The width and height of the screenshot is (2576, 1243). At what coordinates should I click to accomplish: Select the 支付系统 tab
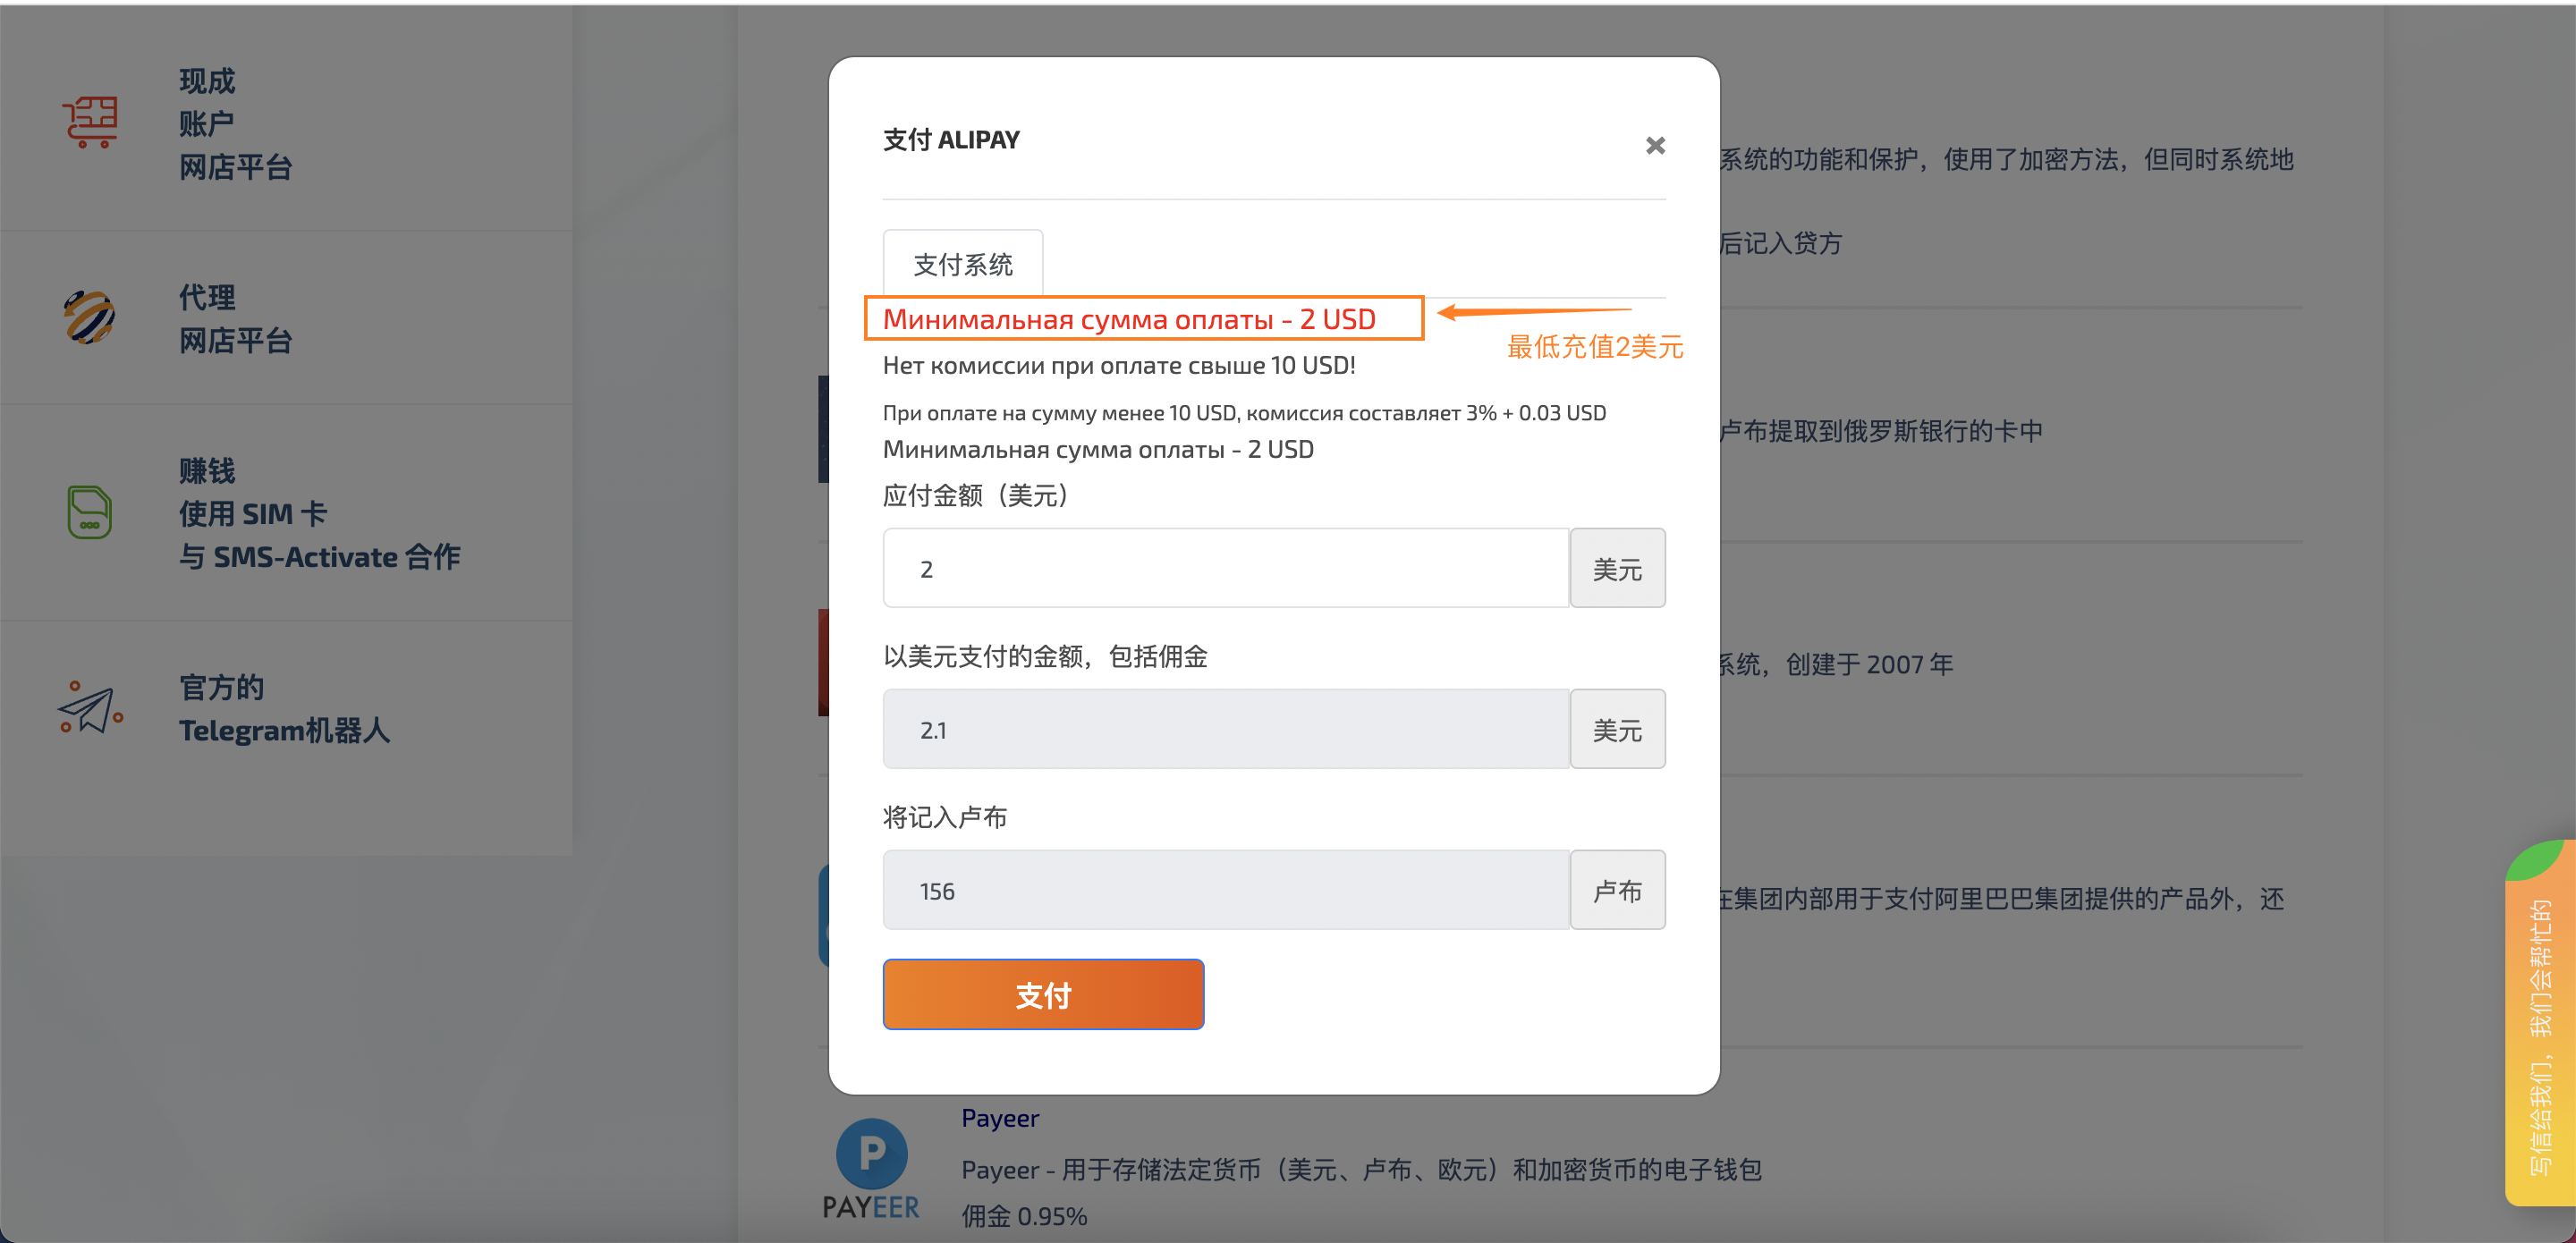click(x=962, y=264)
